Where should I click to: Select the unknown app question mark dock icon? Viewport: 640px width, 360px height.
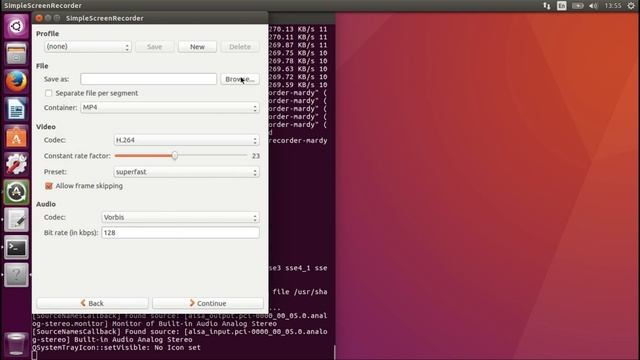[x=16, y=275]
